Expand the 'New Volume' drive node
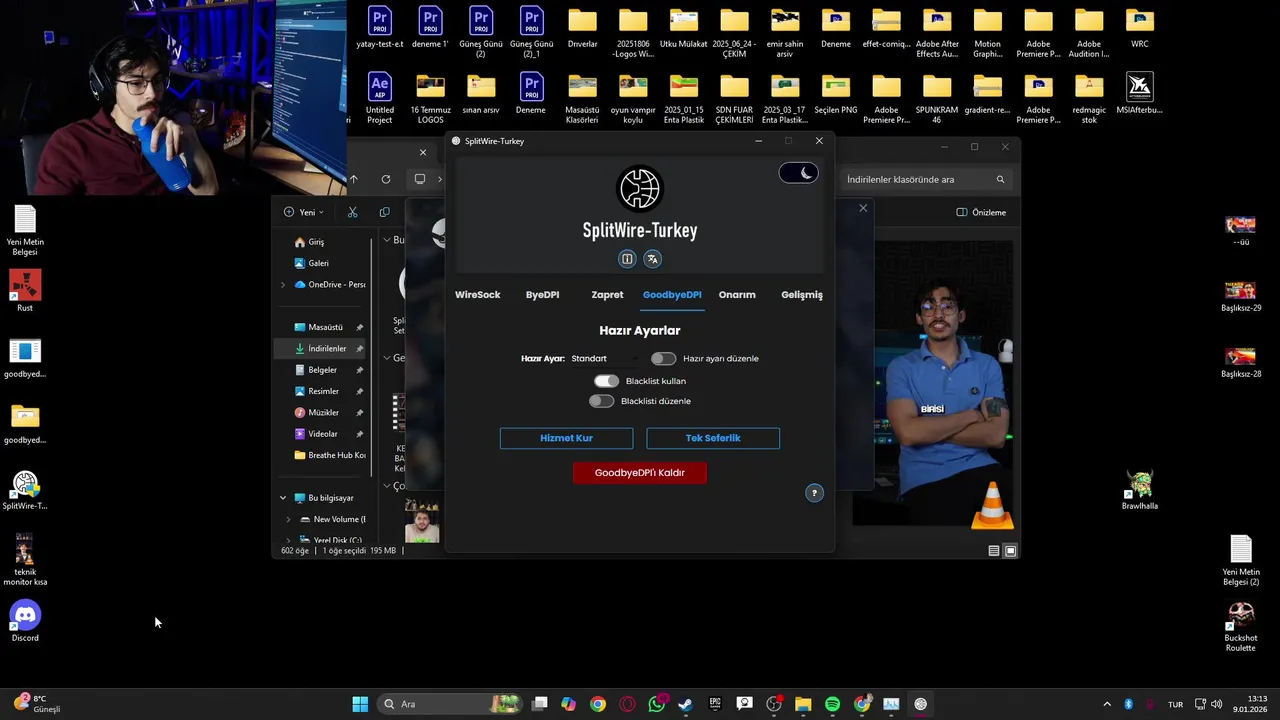 point(289,519)
